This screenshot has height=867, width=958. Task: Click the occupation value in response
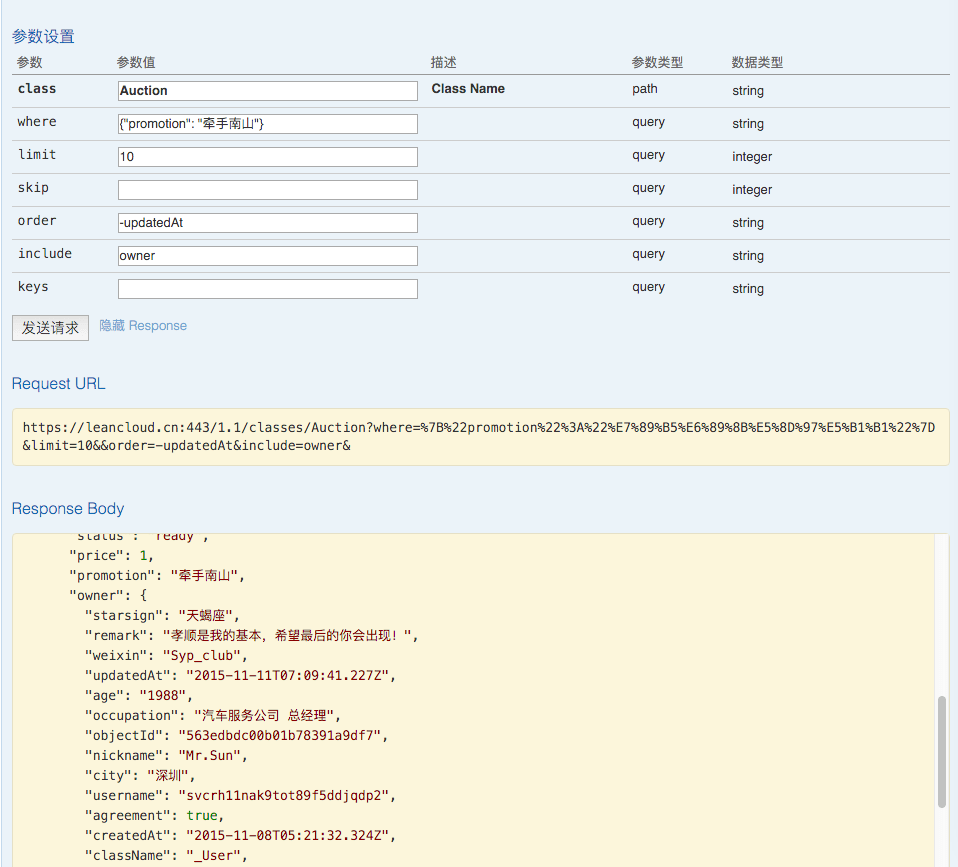click(x=264, y=715)
